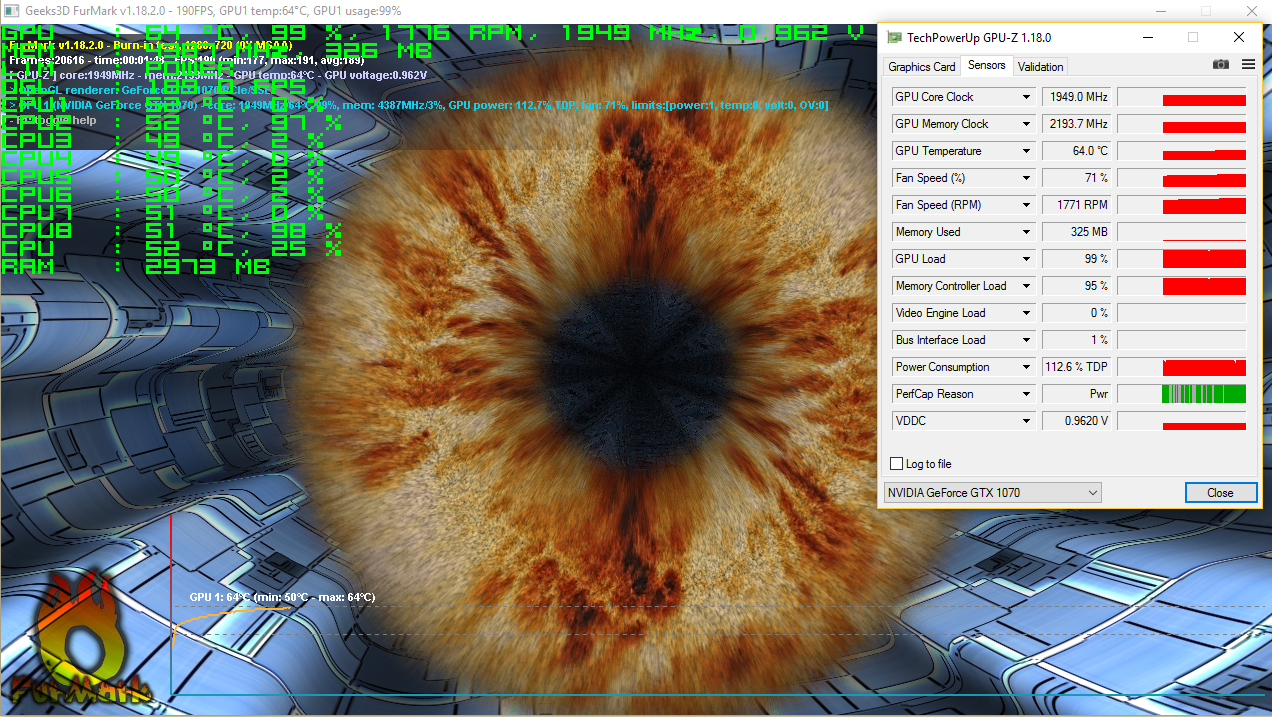Click the GPU-Z screenshot camera icon
Viewport: 1272px width, 717px height.
(1220, 65)
